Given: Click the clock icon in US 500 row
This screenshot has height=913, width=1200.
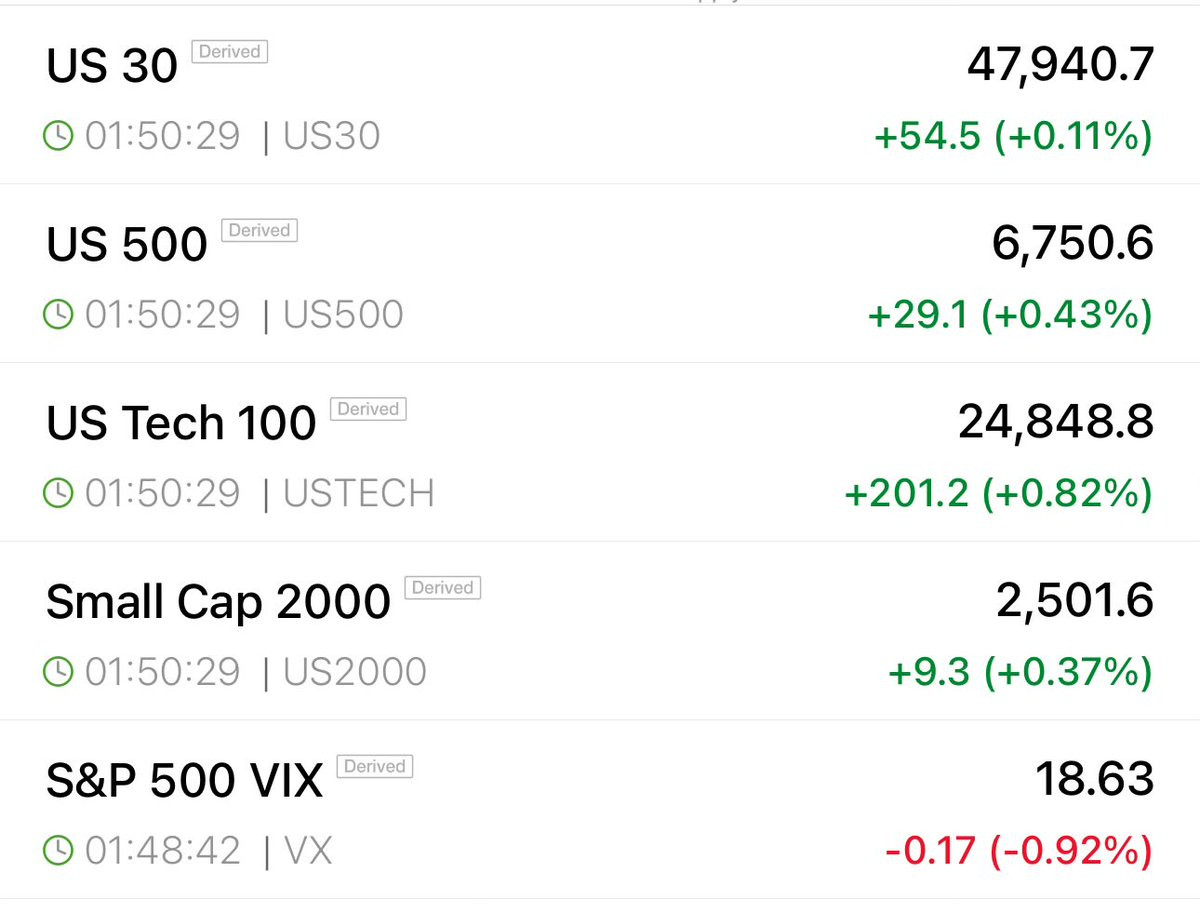Looking at the screenshot, I should click(59, 315).
